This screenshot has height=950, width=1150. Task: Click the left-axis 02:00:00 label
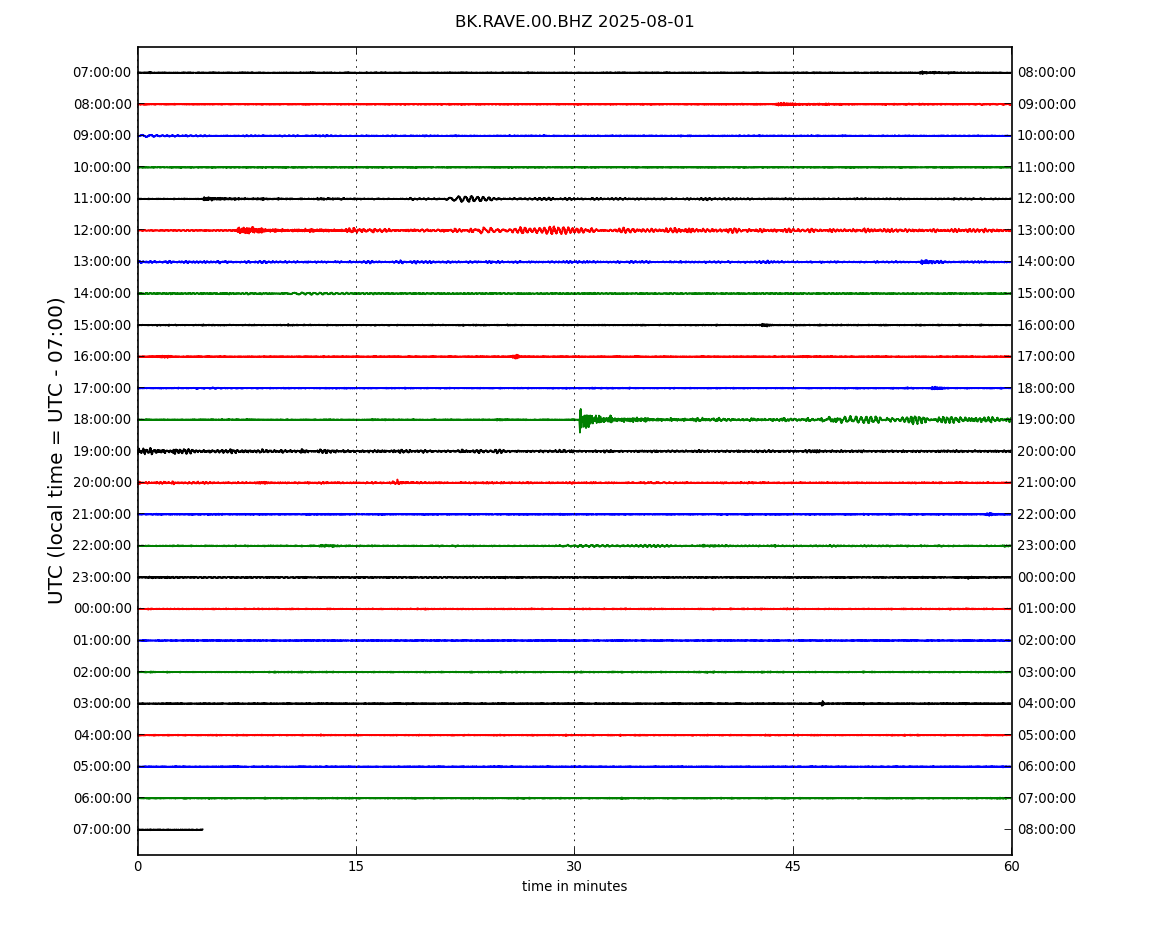coord(103,672)
